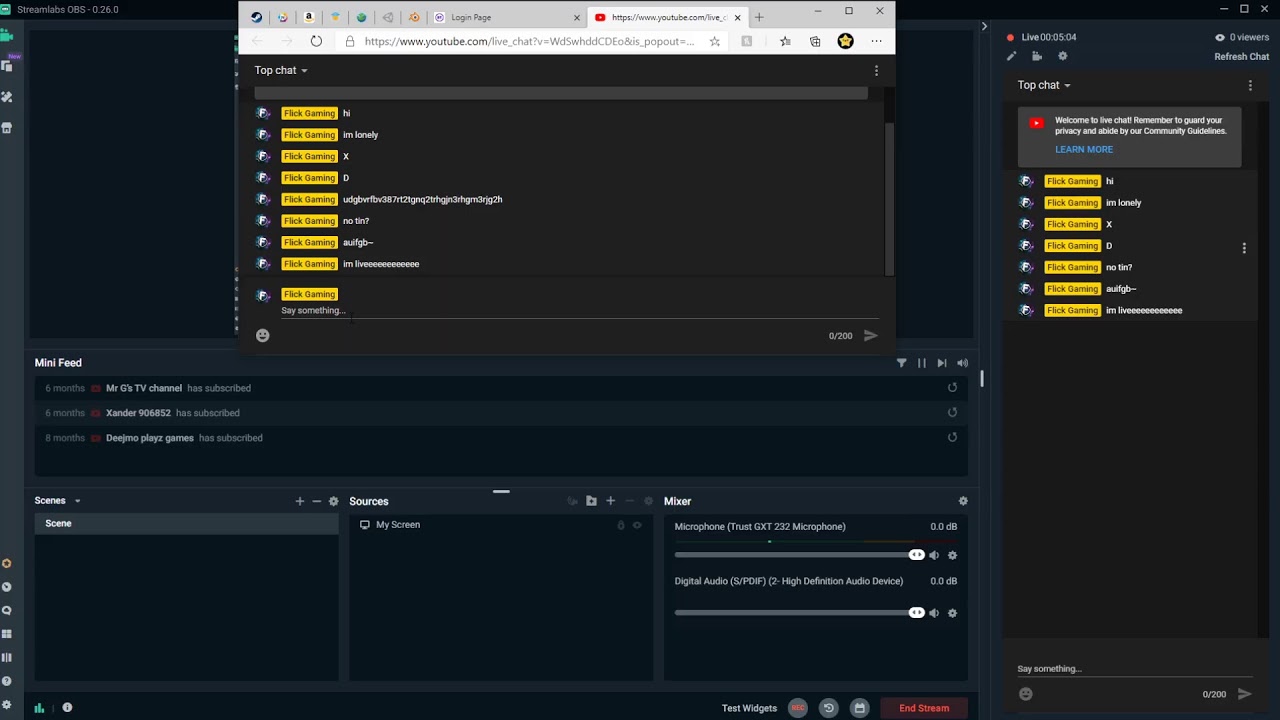Open scene transition settings gear
The width and height of the screenshot is (1280, 720).
coord(334,501)
